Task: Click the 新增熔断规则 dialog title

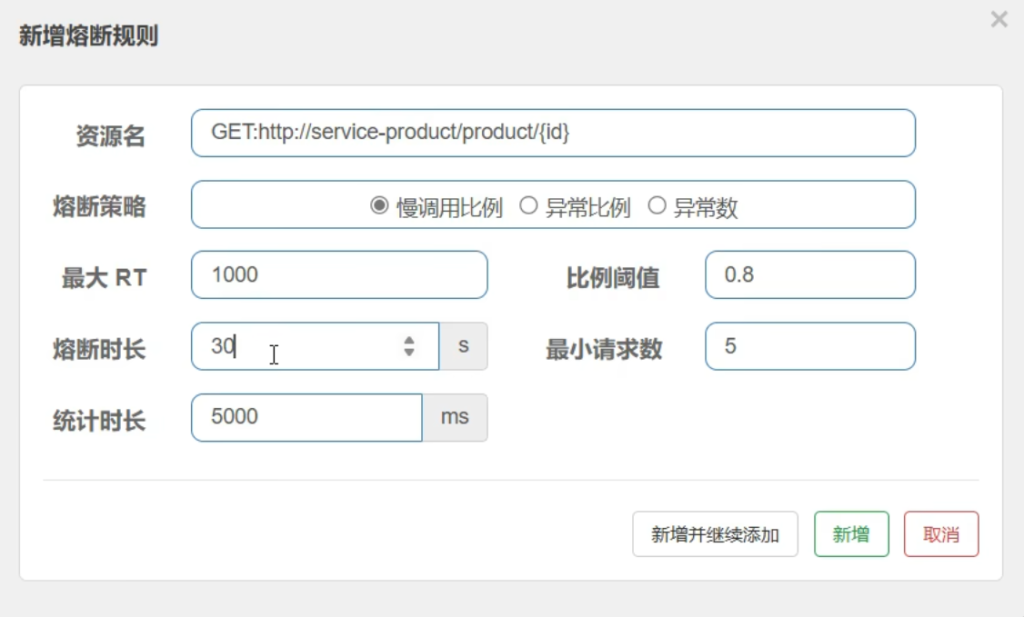Action: 88,36
